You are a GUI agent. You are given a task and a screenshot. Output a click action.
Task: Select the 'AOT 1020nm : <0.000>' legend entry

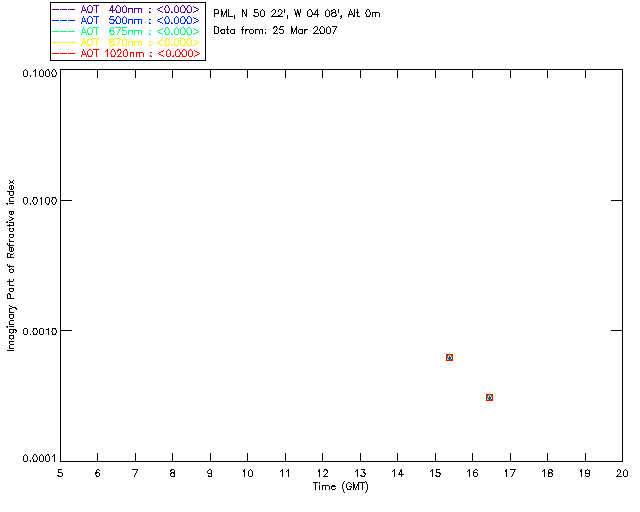click(126, 53)
